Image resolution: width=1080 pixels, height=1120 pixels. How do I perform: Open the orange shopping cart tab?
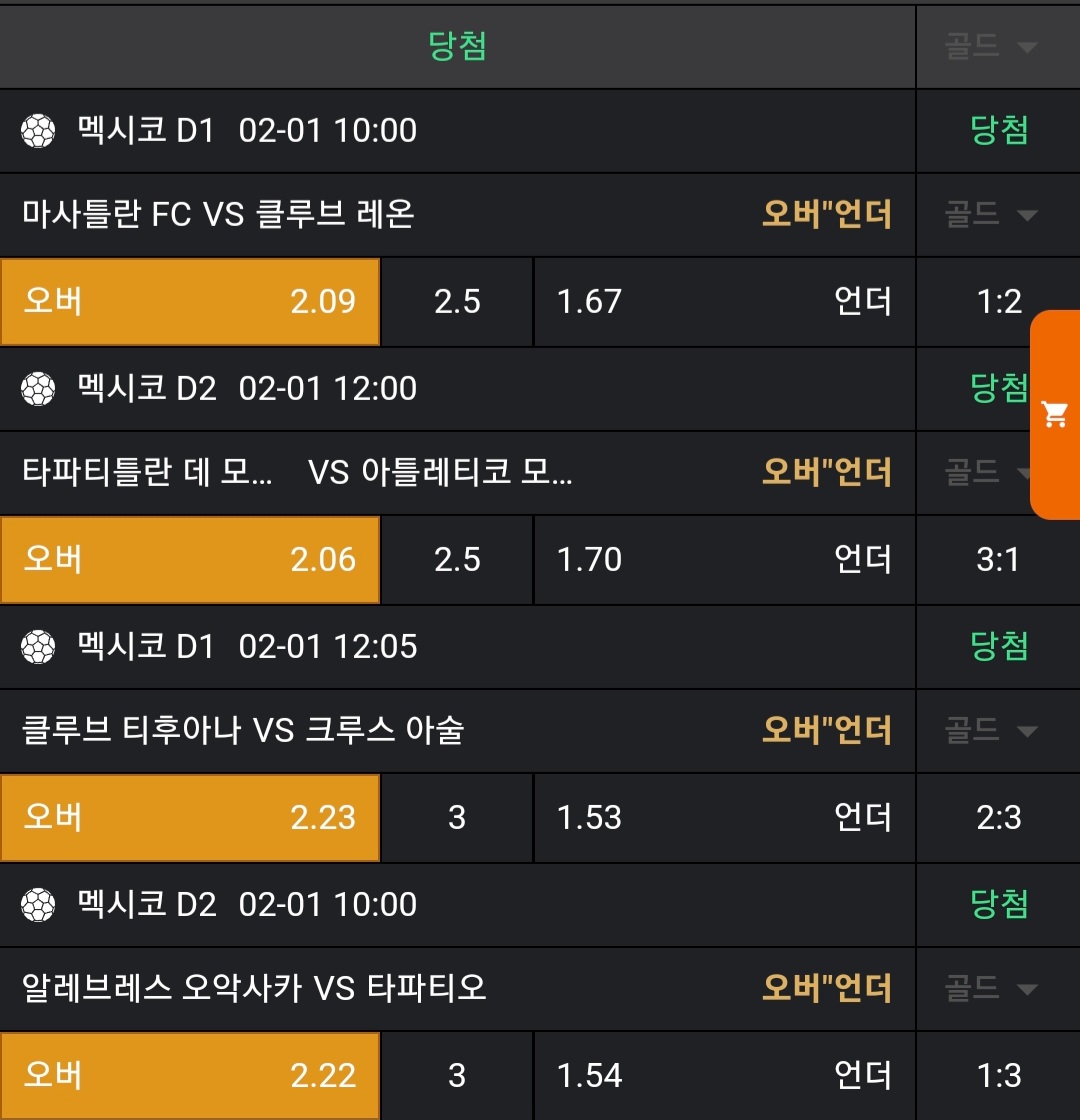pos(1055,414)
